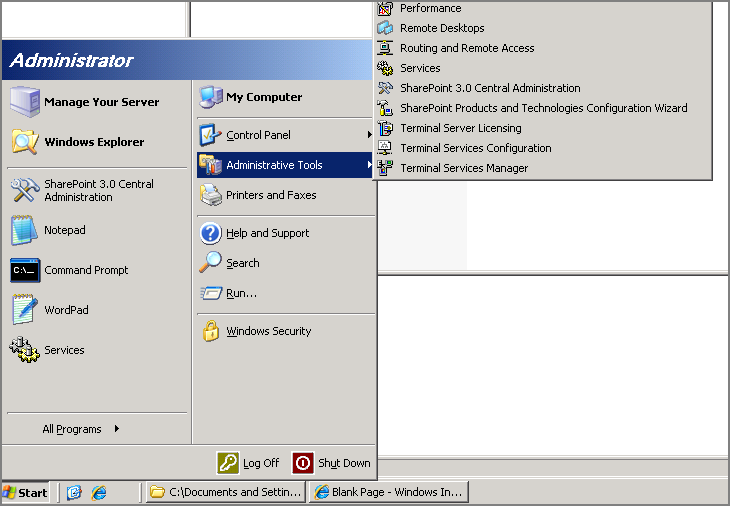Open SharePoint Products and Technologies Configuration Wizard
This screenshot has width=730, height=506.
543,108
